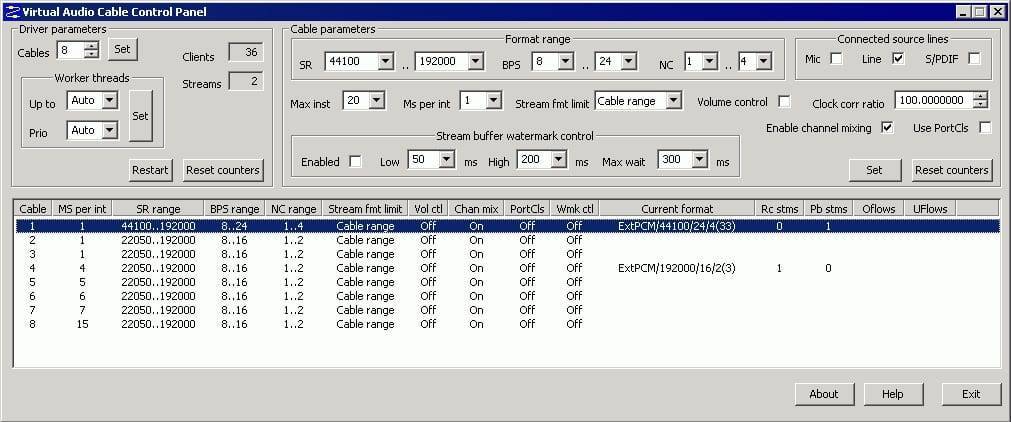
Task: Open the Stream fmt limit dropdown
Action: click(674, 101)
